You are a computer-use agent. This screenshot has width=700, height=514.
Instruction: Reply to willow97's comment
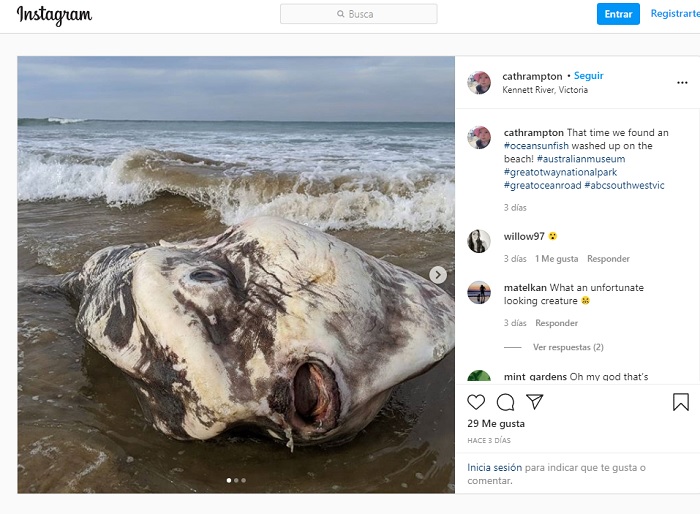[608, 259]
